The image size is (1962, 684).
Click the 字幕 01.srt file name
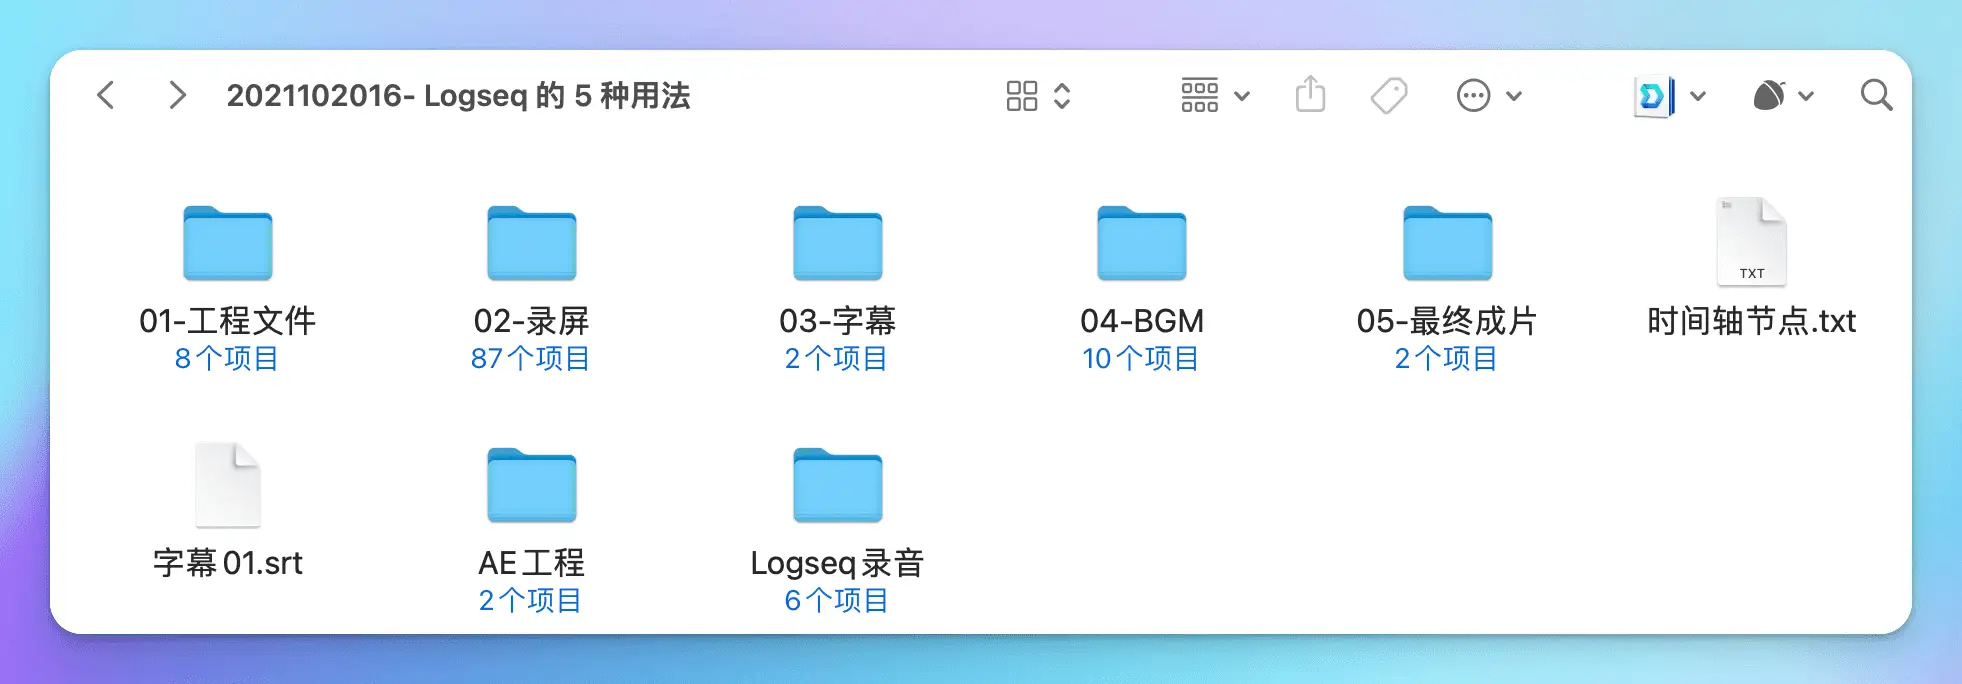click(x=228, y=563)
